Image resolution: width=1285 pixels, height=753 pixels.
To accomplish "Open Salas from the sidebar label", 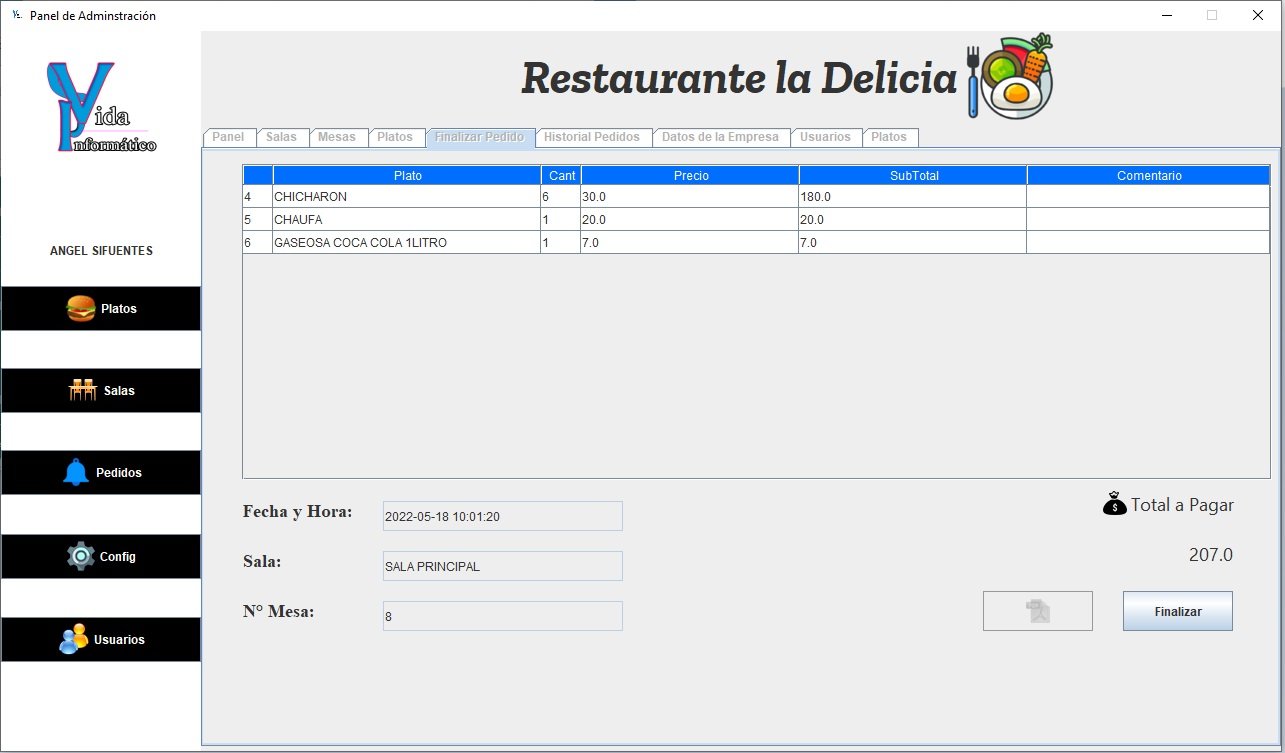I will [x=119, y=391].
